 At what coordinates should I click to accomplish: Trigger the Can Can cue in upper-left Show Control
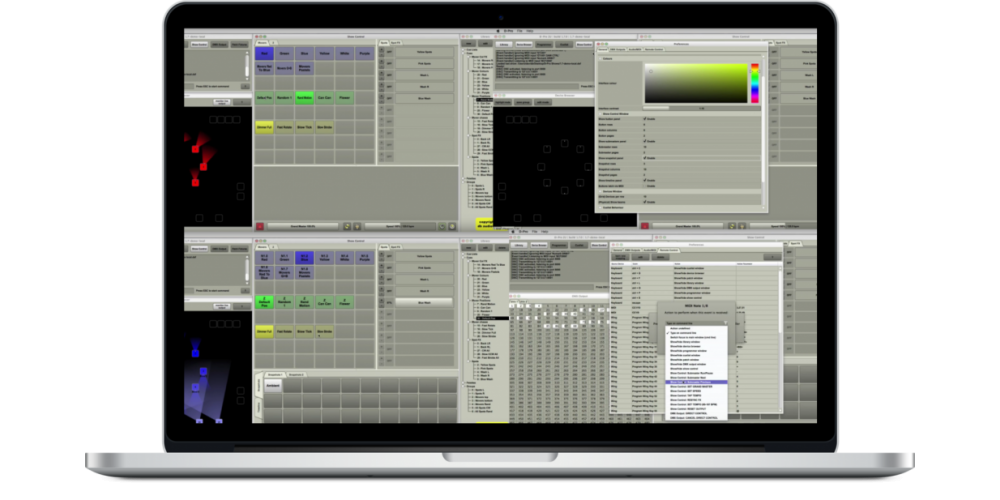coord(325,98)
